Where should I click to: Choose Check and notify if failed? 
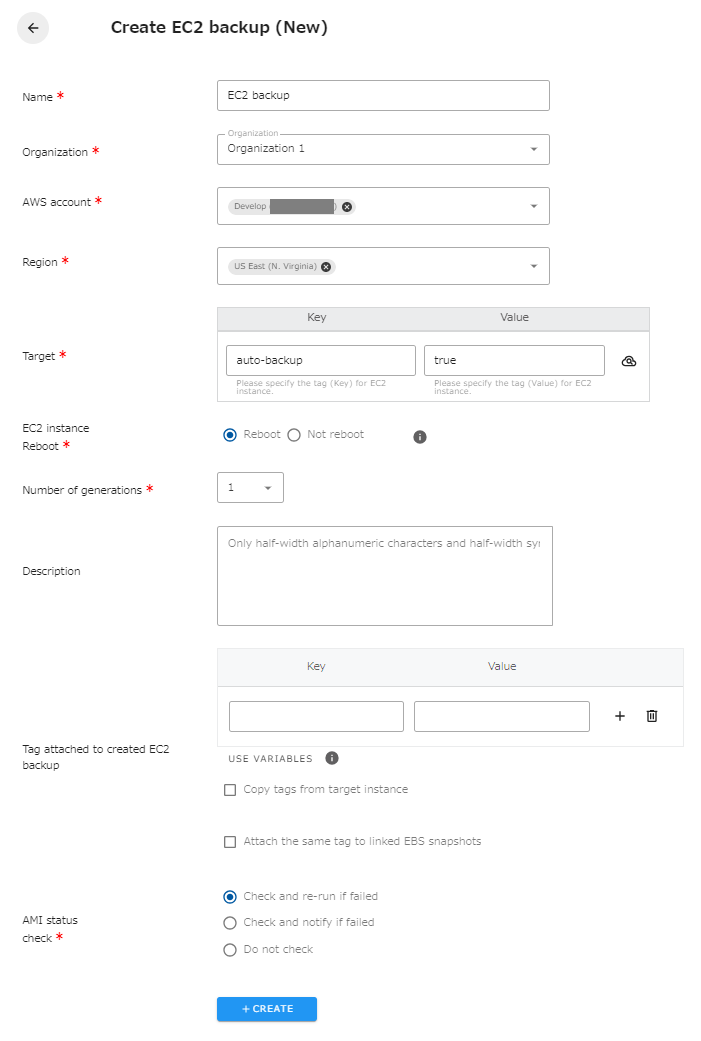tap(230, 923)
